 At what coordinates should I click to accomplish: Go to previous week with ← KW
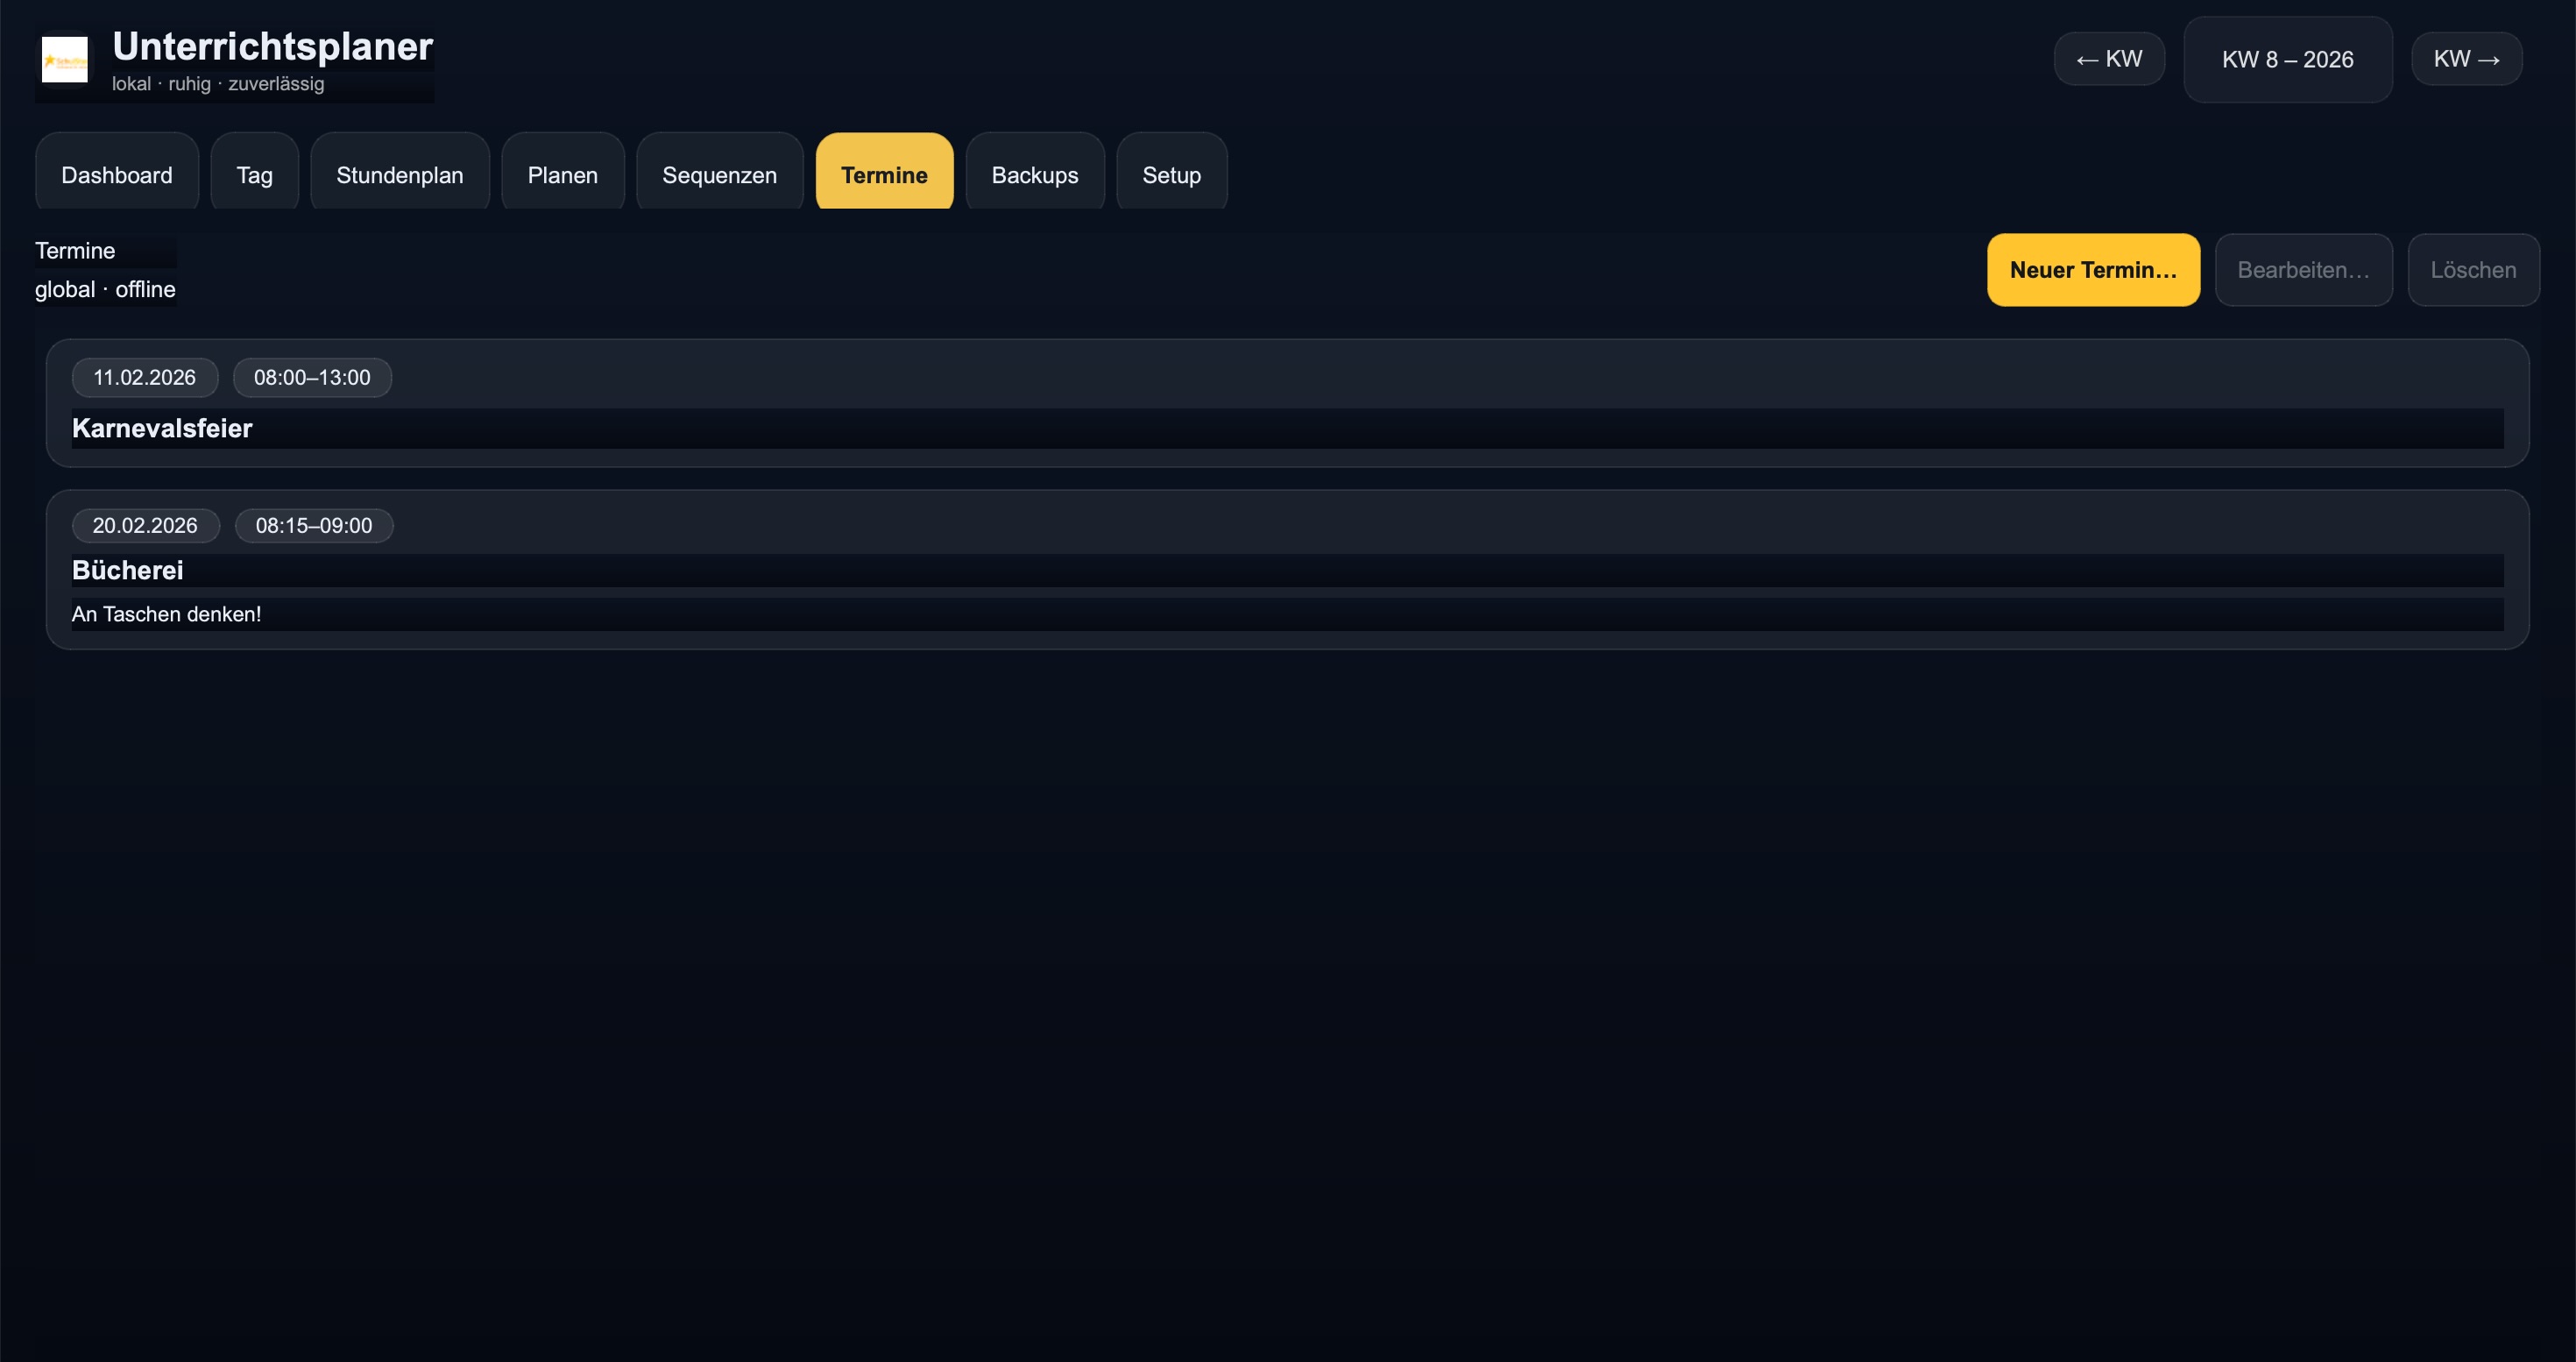pyautogui.click(x=2109, y=59)
